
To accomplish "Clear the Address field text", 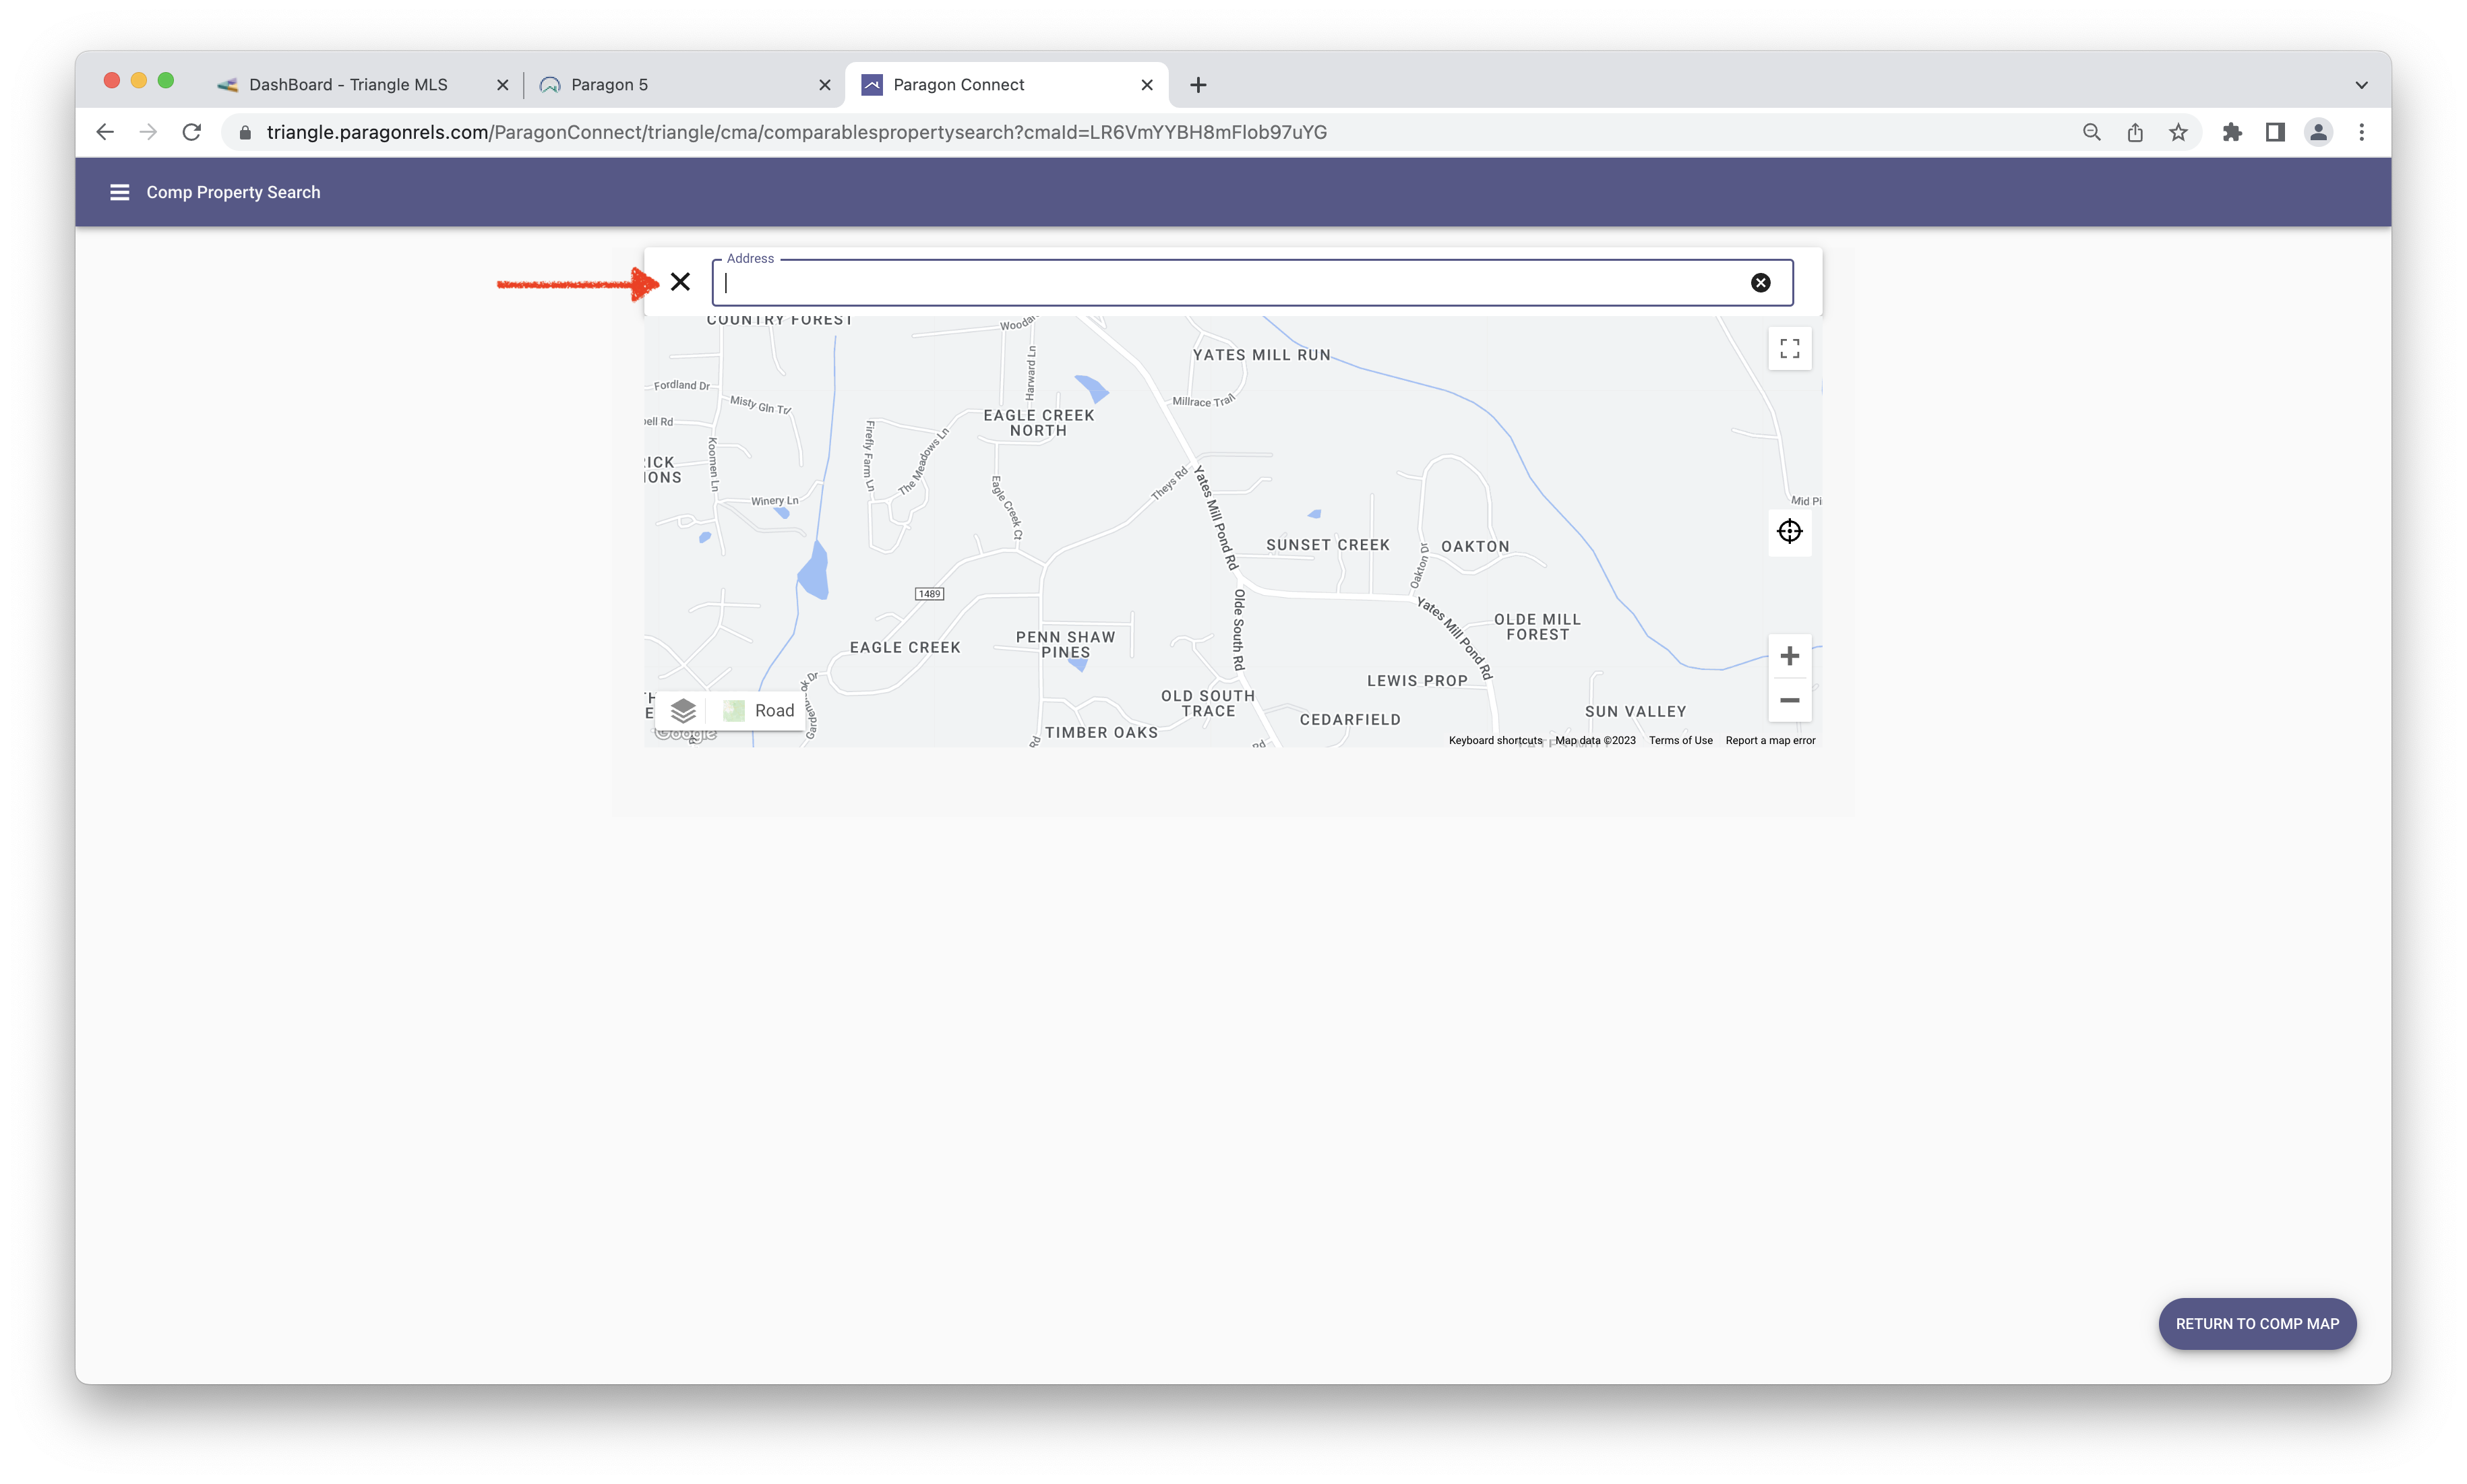I will pos(1760,283).
